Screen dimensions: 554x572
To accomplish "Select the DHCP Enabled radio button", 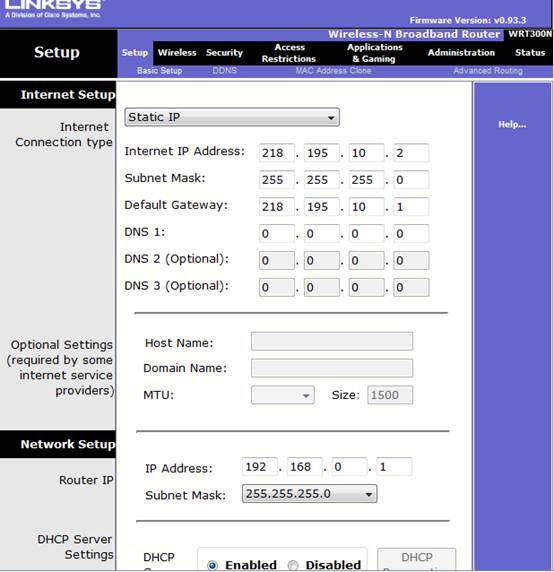I will [x=212, y=565].
